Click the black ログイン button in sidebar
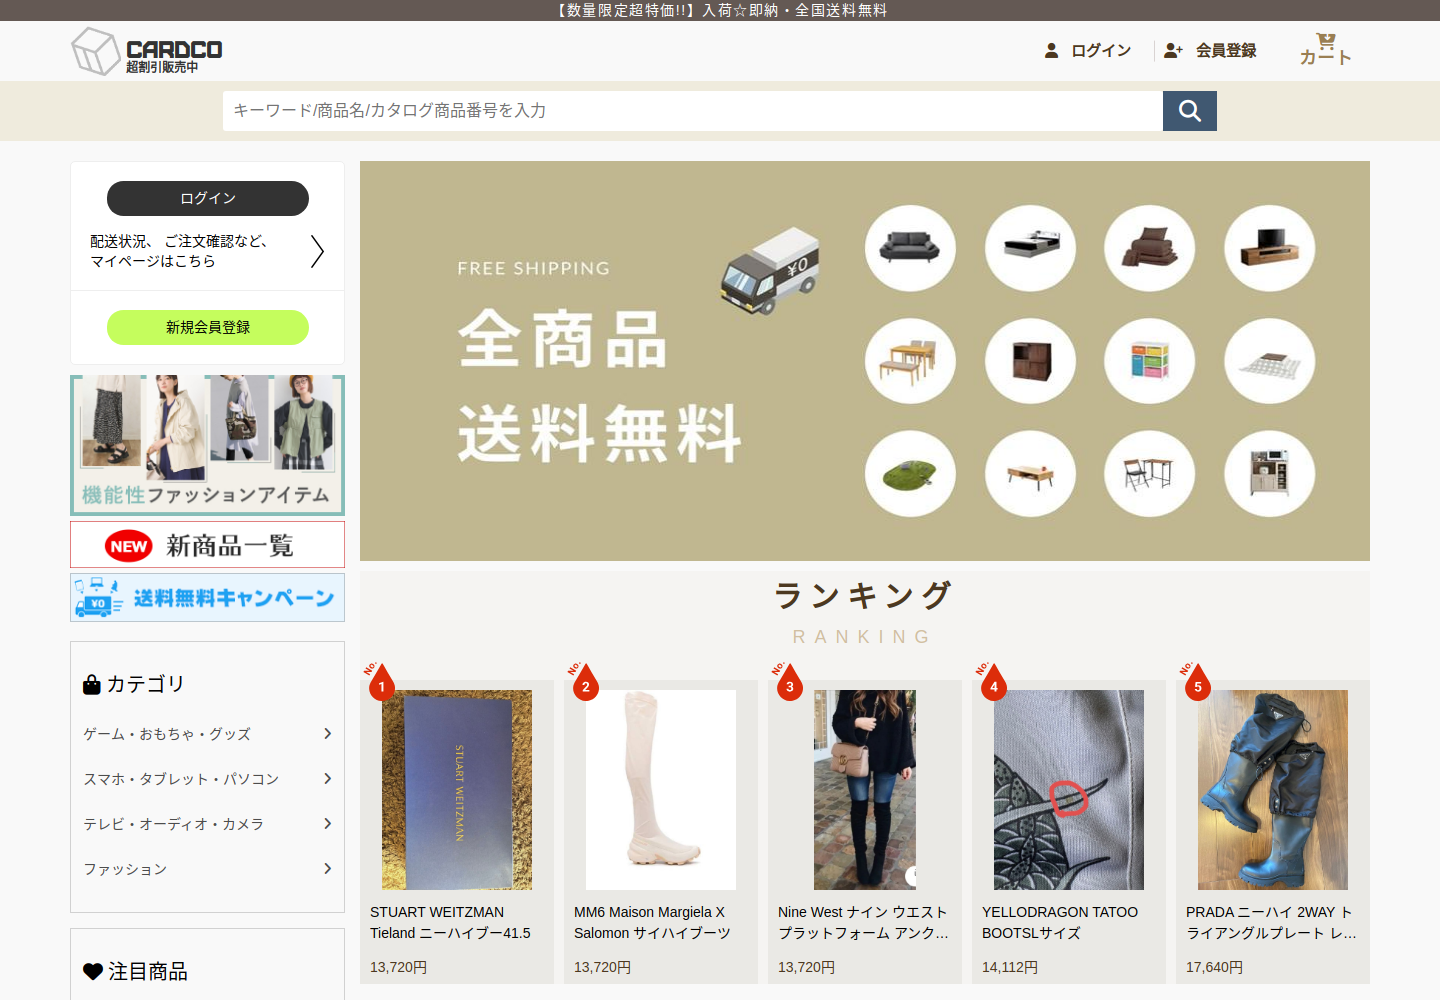Viewport: 1440px width, 1000px height. click(x=208, y=198)
